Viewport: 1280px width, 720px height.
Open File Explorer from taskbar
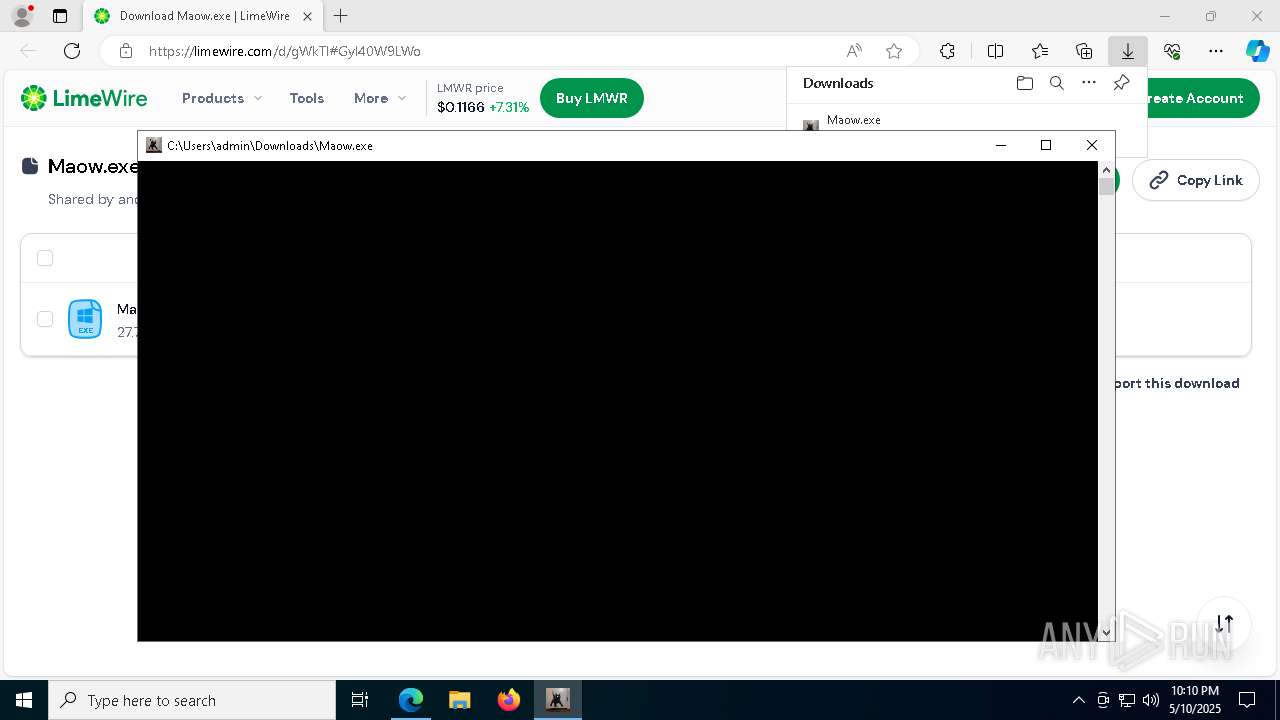pos(460,700)
